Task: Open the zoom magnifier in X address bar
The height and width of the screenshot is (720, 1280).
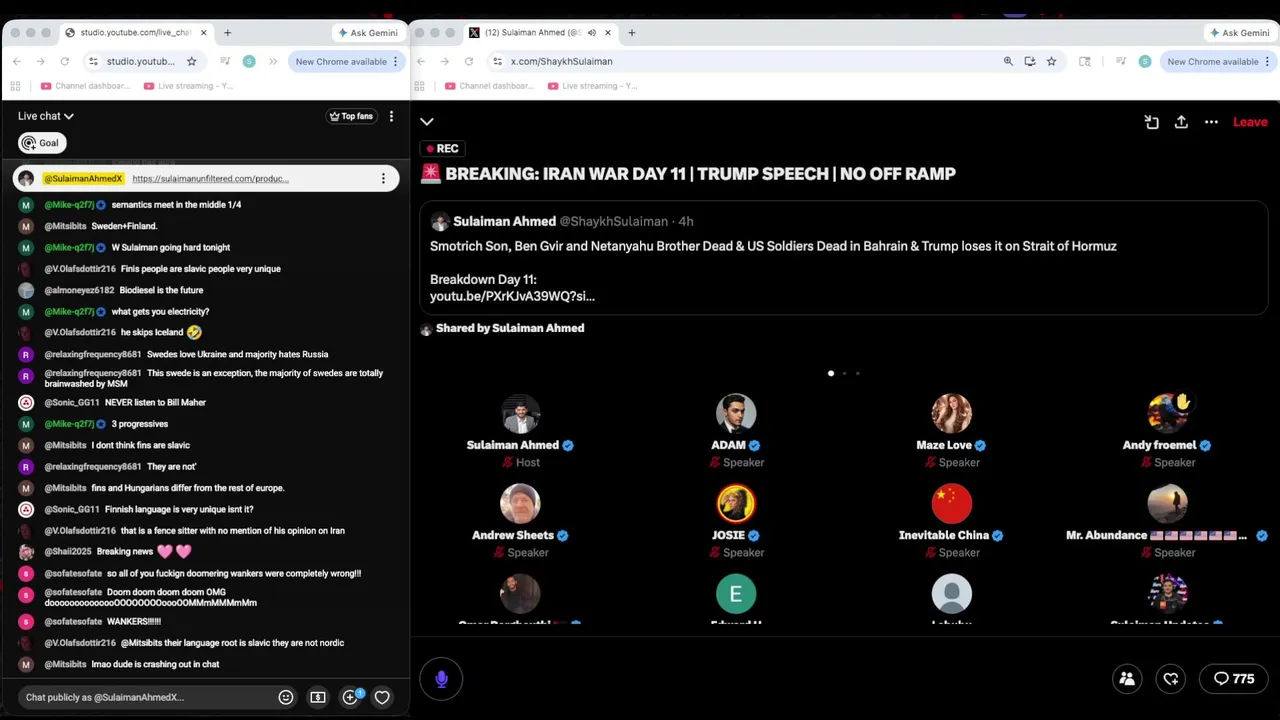Action: coord(1008,61)
